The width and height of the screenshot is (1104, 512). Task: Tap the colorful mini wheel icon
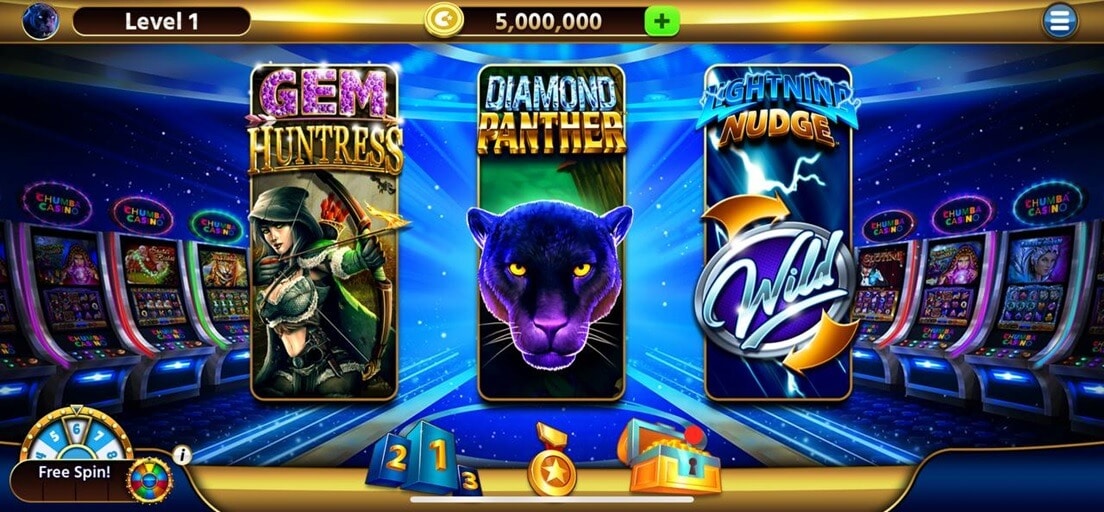coord(149,480)
